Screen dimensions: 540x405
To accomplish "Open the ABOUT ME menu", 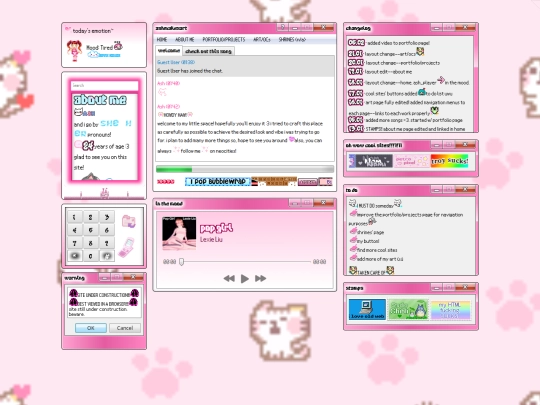I will [x=185, y=40].
